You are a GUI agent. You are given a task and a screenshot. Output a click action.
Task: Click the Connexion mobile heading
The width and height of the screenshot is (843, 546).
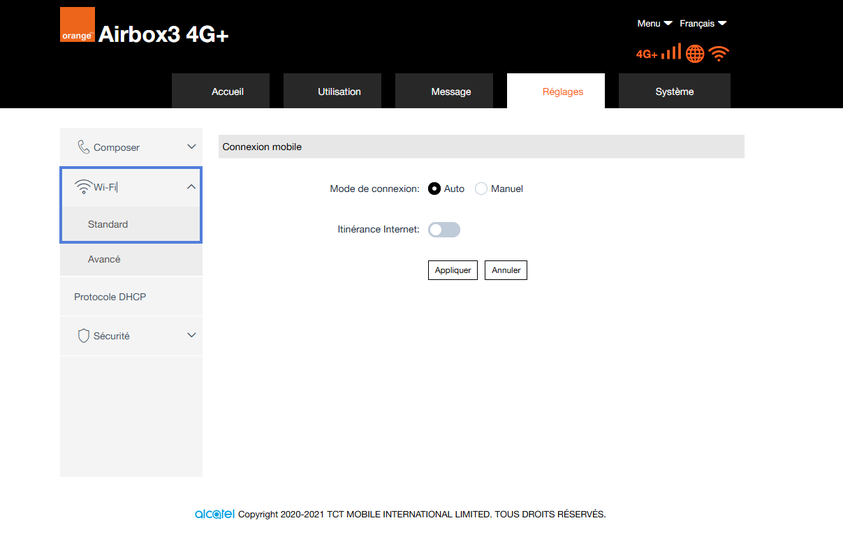(262, 147)
